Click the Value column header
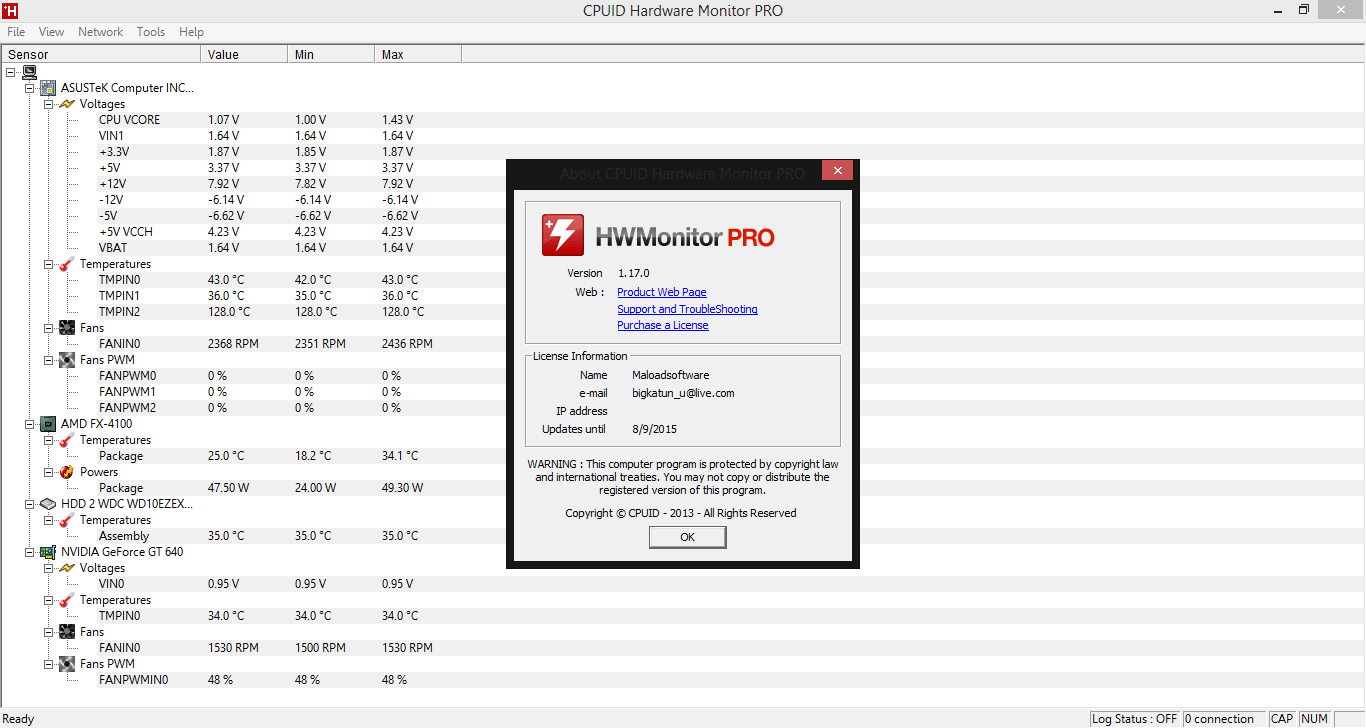Image resolution: width=1366 pixels, height=728 pixels. (x=245, y=54)
